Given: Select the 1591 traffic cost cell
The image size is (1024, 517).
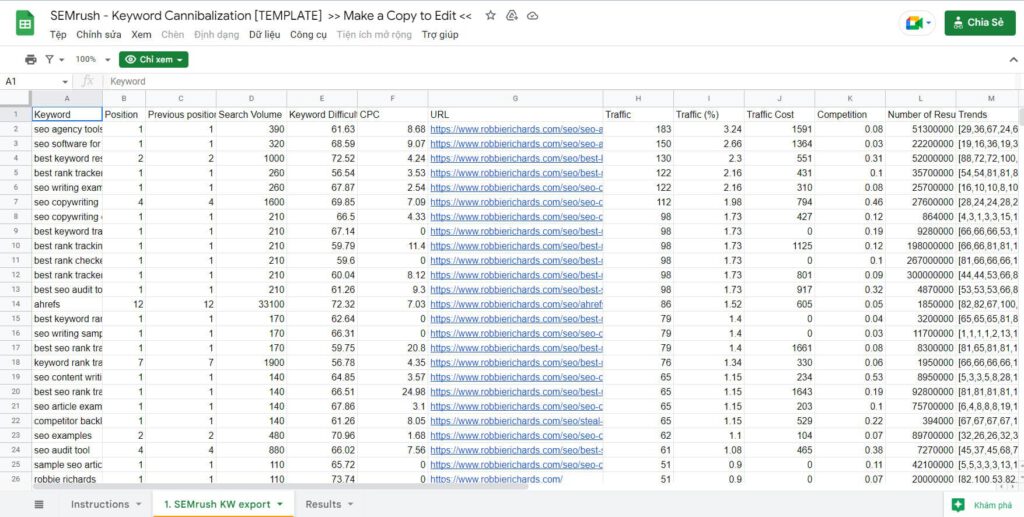Looking at the screenshot, I should tap(780, 129).
